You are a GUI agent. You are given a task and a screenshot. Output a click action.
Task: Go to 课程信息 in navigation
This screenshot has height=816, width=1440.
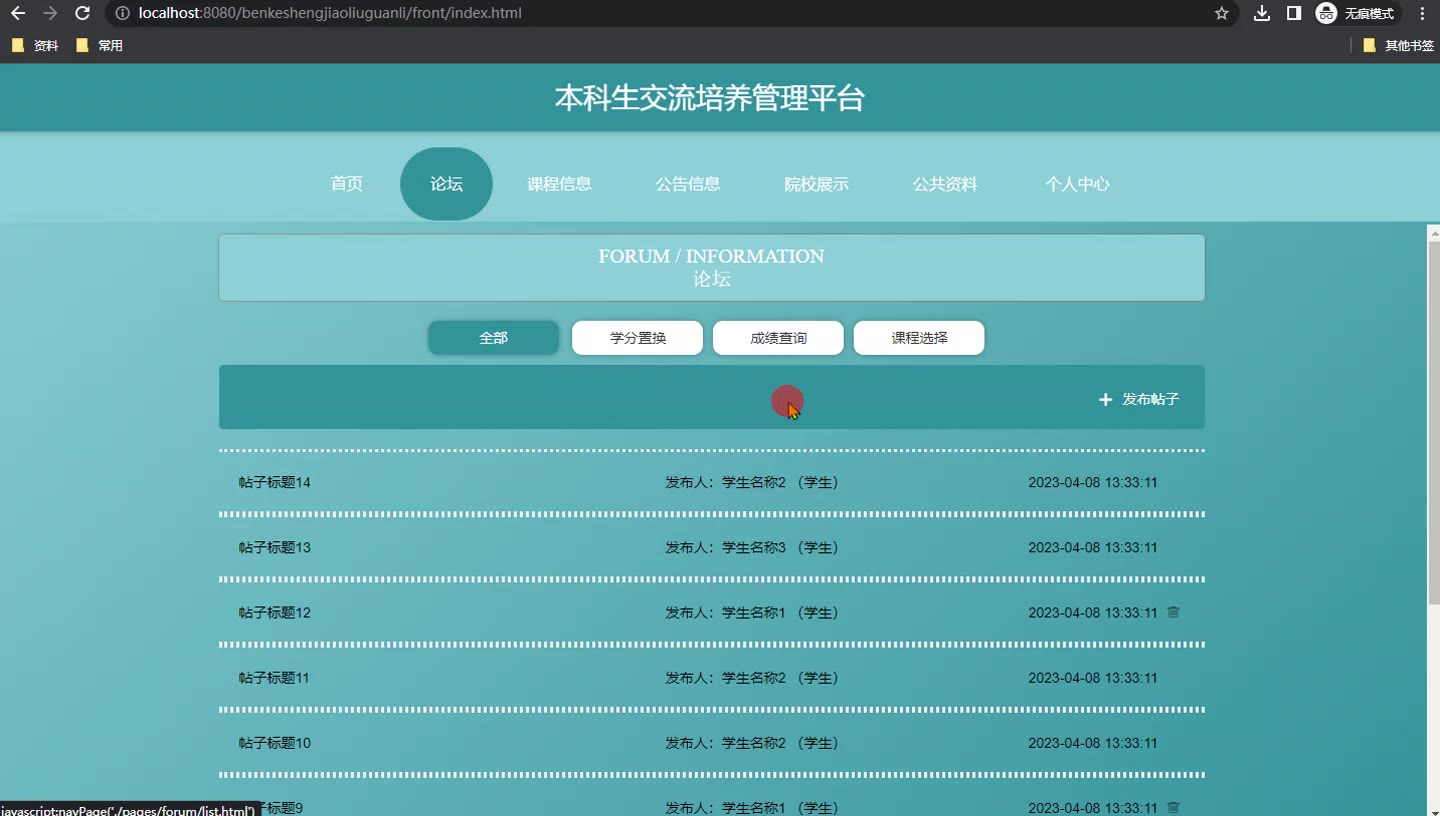(559, 184)
